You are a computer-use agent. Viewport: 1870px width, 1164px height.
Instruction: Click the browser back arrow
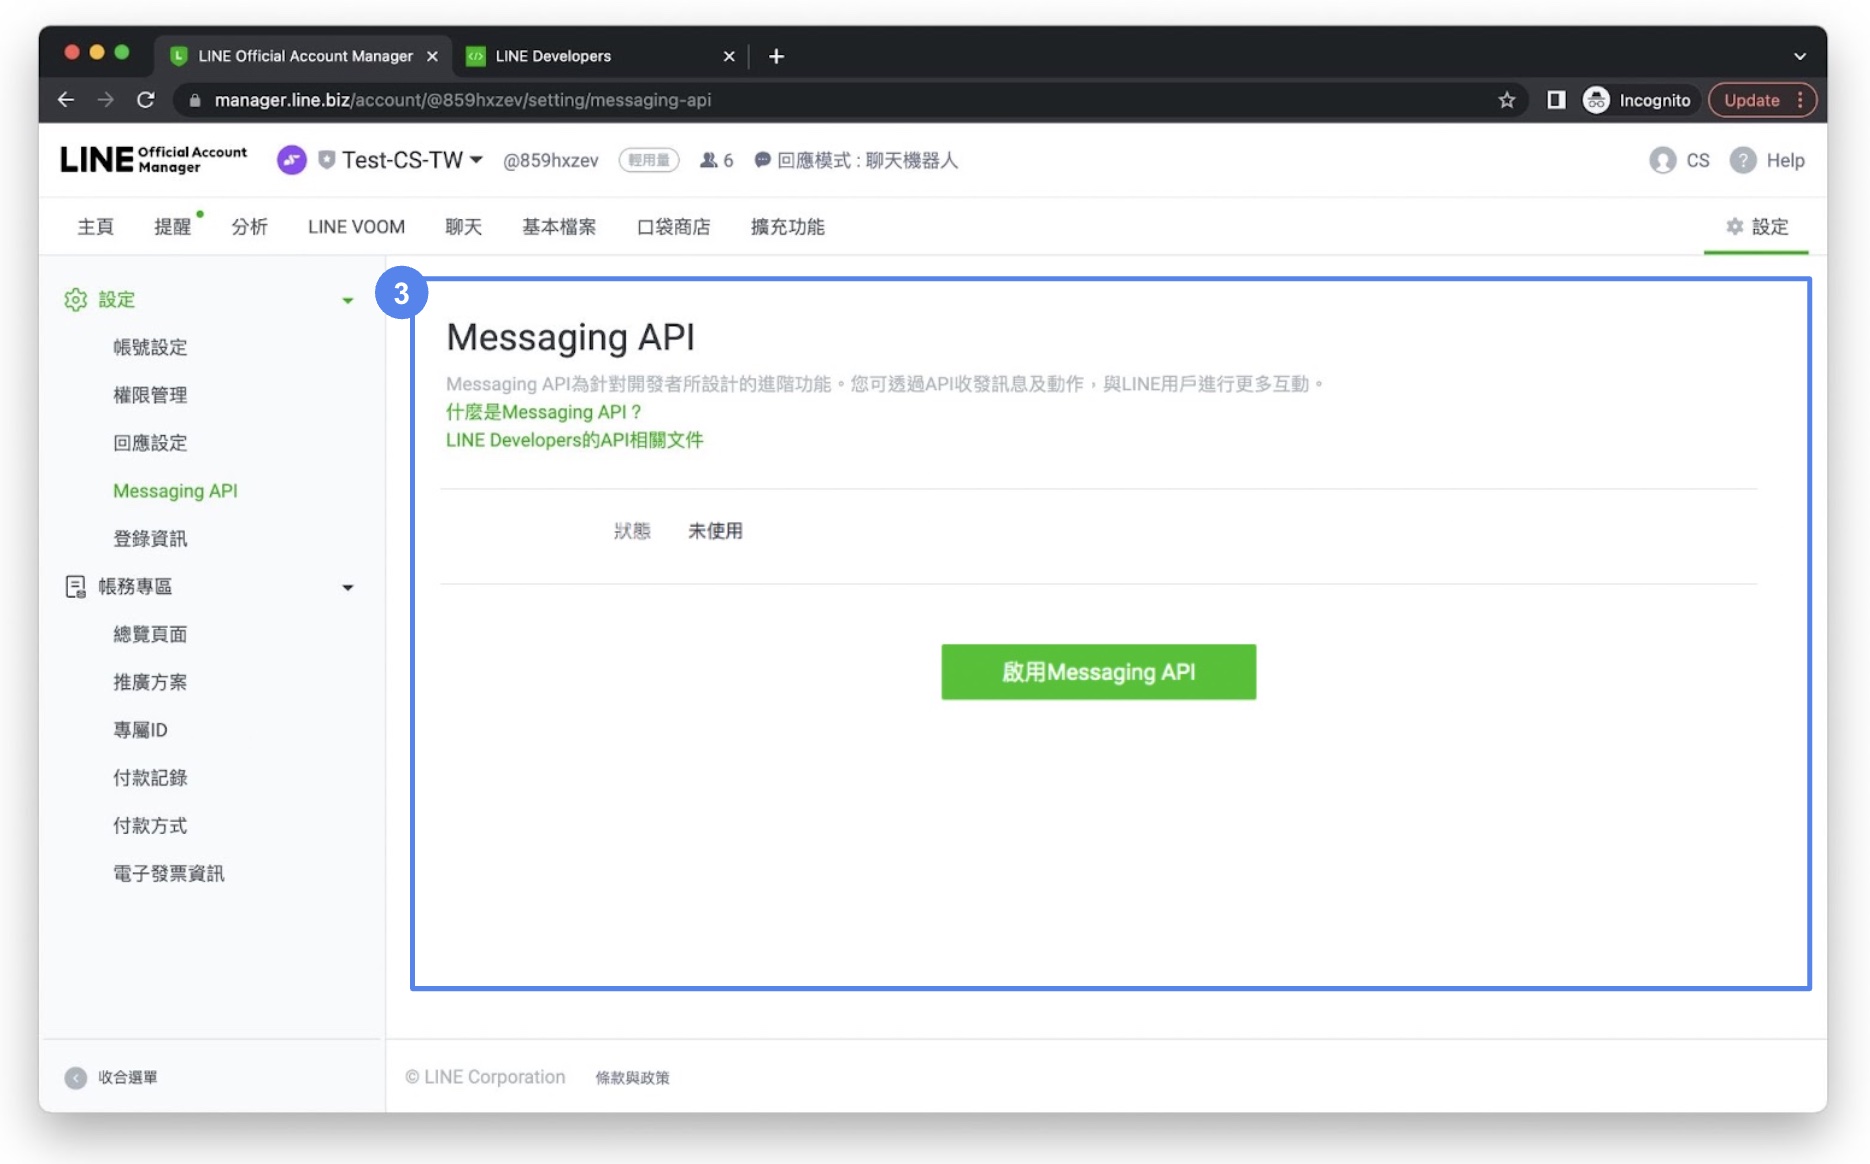point(66,100)
